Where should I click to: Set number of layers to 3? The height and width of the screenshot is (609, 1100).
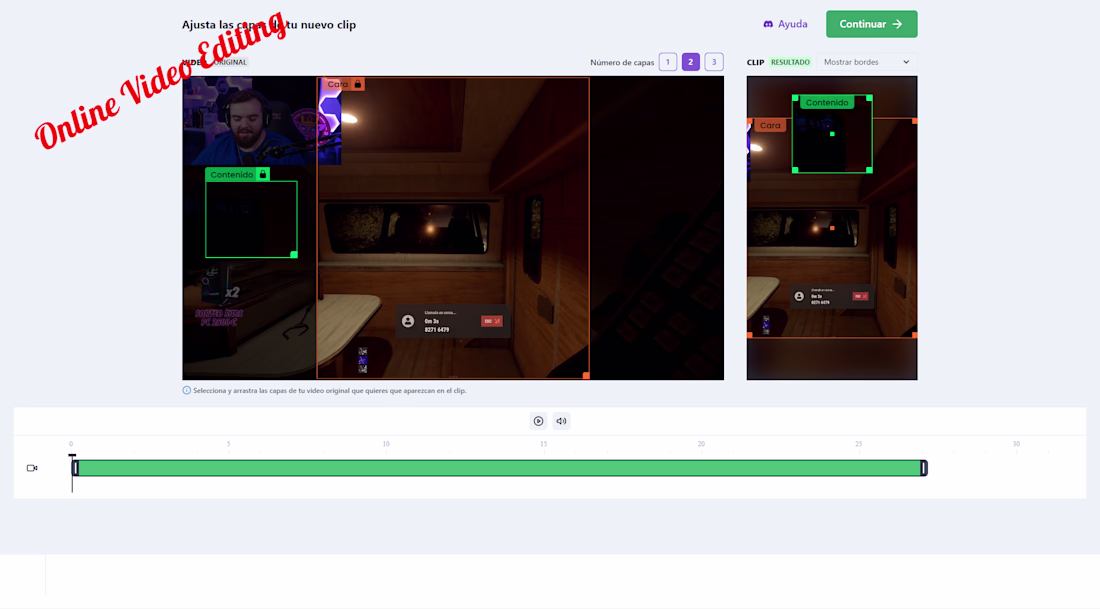click(714, 62)
